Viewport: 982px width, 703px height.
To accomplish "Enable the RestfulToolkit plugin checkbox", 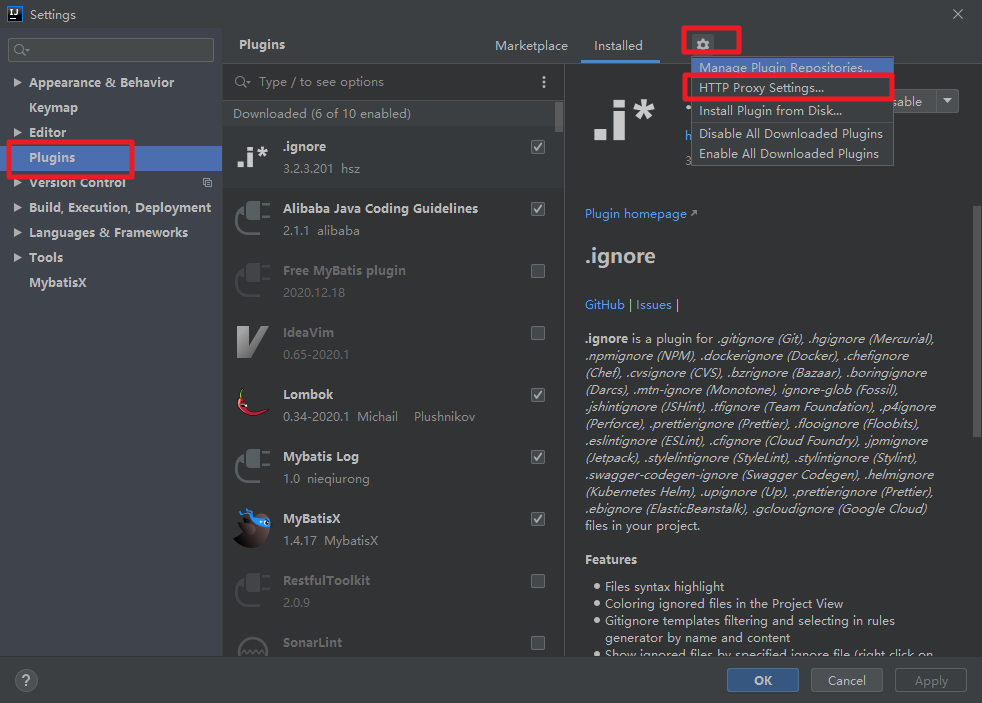I will pyautogui.click(x=538, y=581).
